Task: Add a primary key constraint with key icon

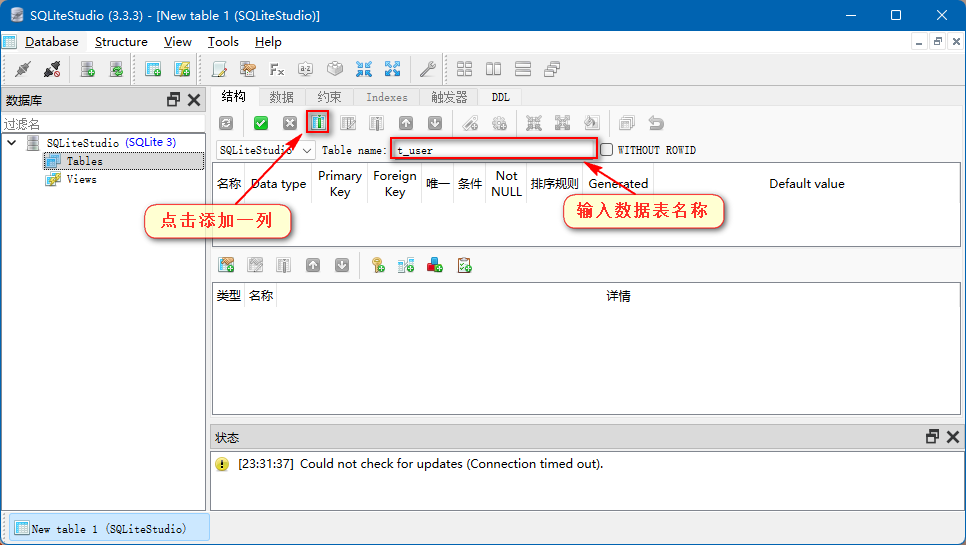Action: (x=378, y=265)
